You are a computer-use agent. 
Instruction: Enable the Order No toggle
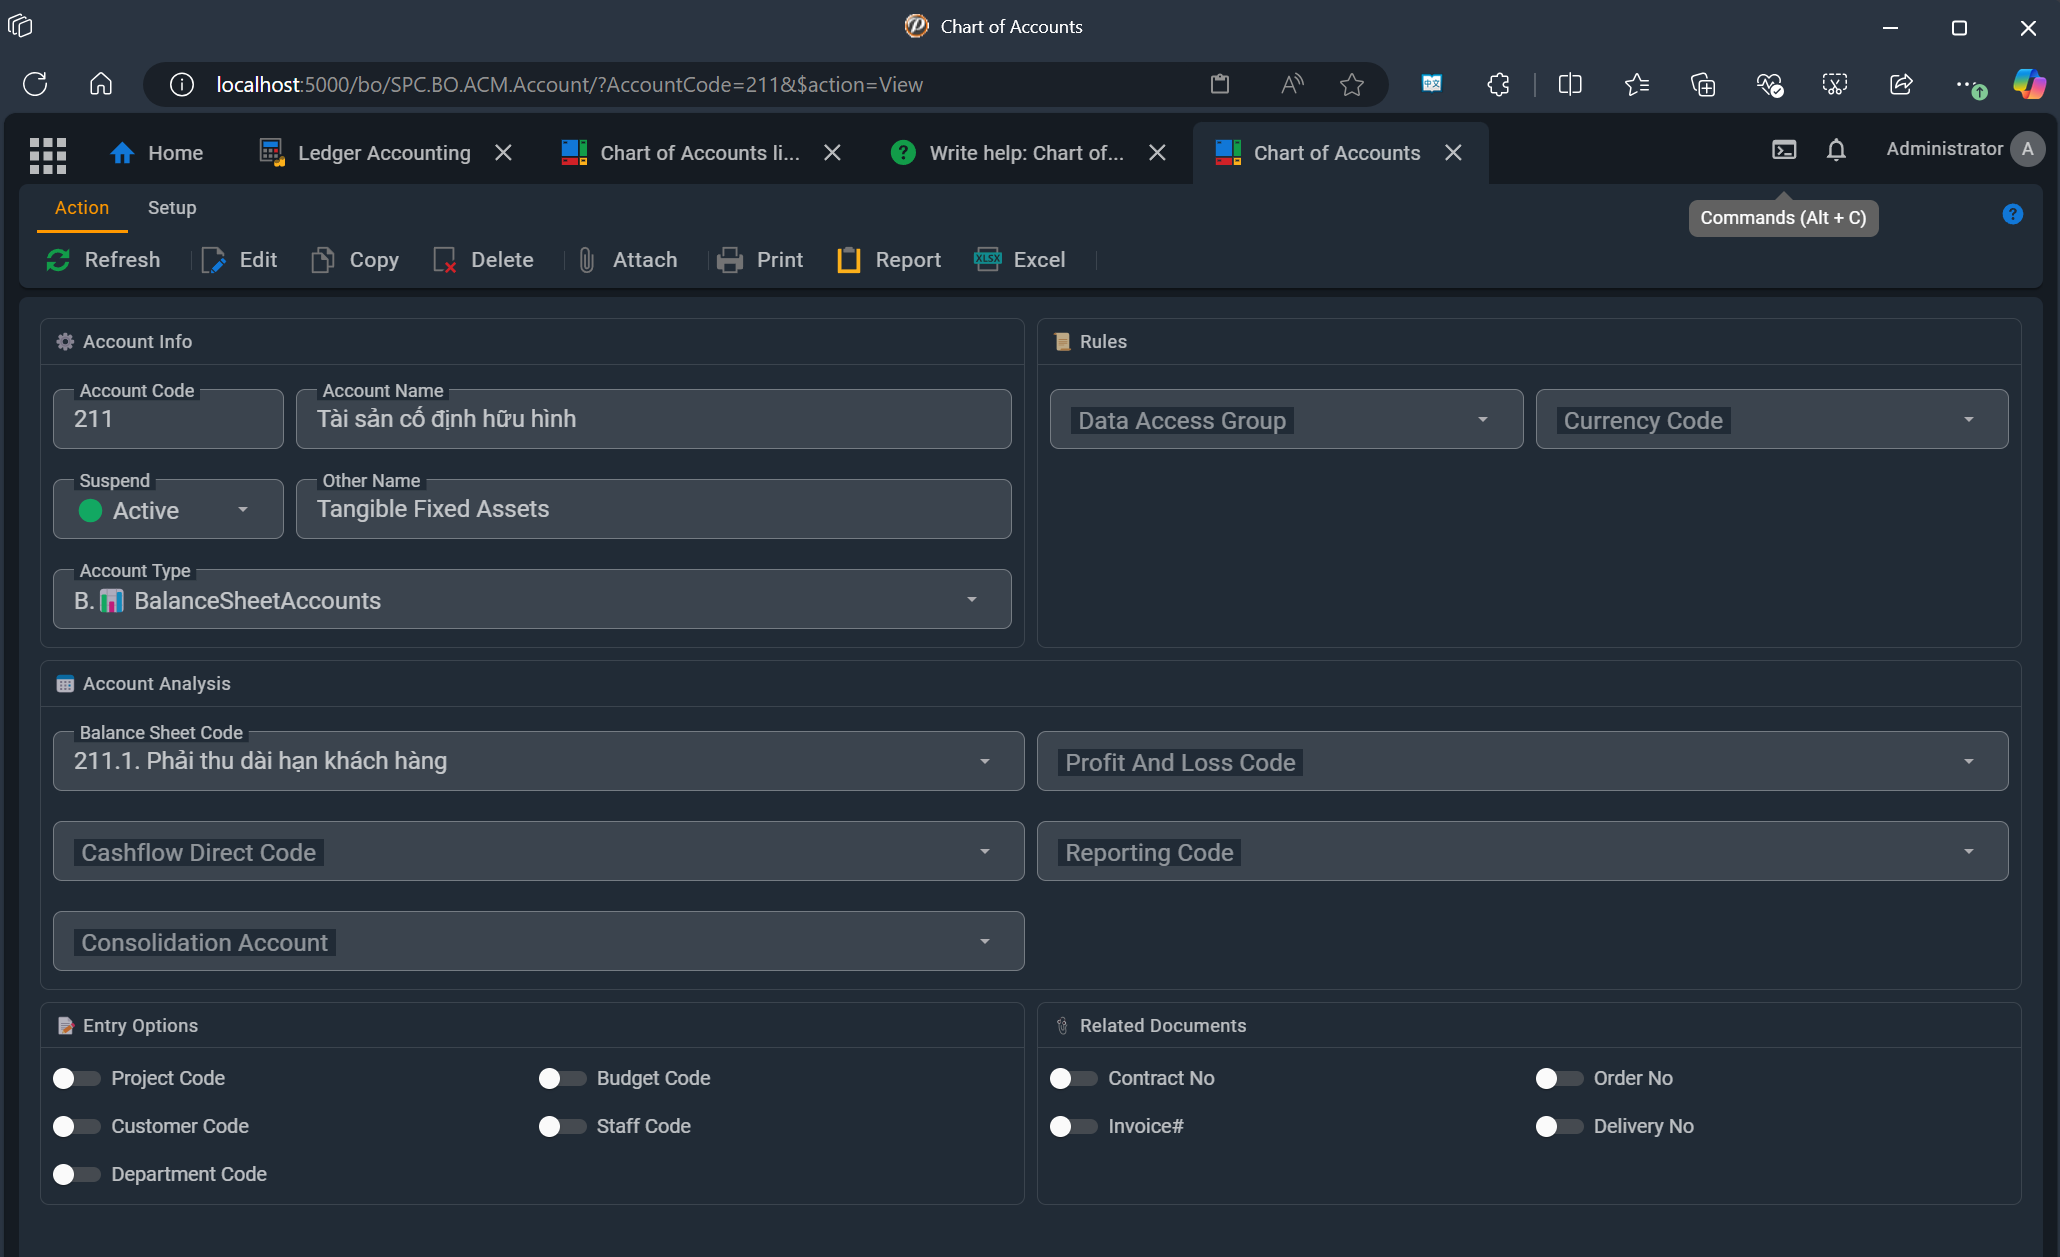[1560, 1078]
